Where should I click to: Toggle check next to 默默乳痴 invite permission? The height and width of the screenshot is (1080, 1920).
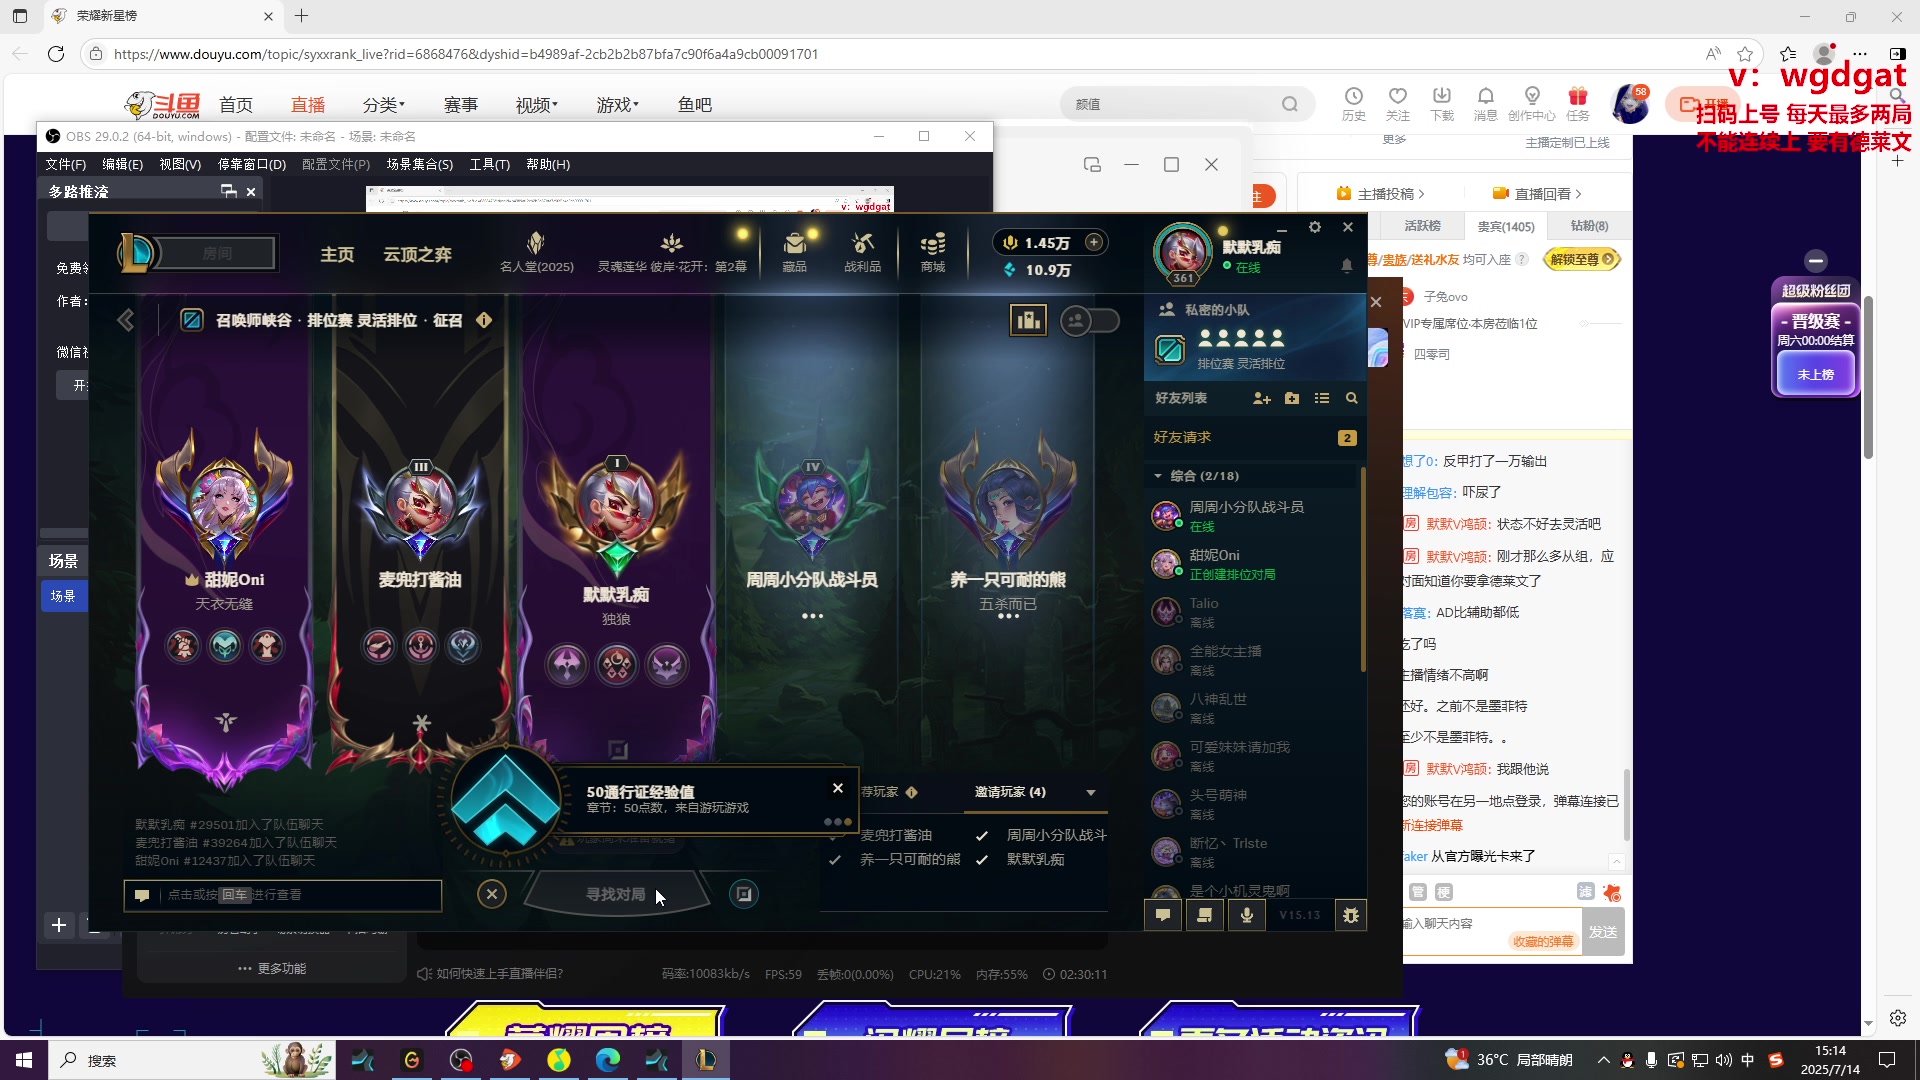(x=982, y=859)
